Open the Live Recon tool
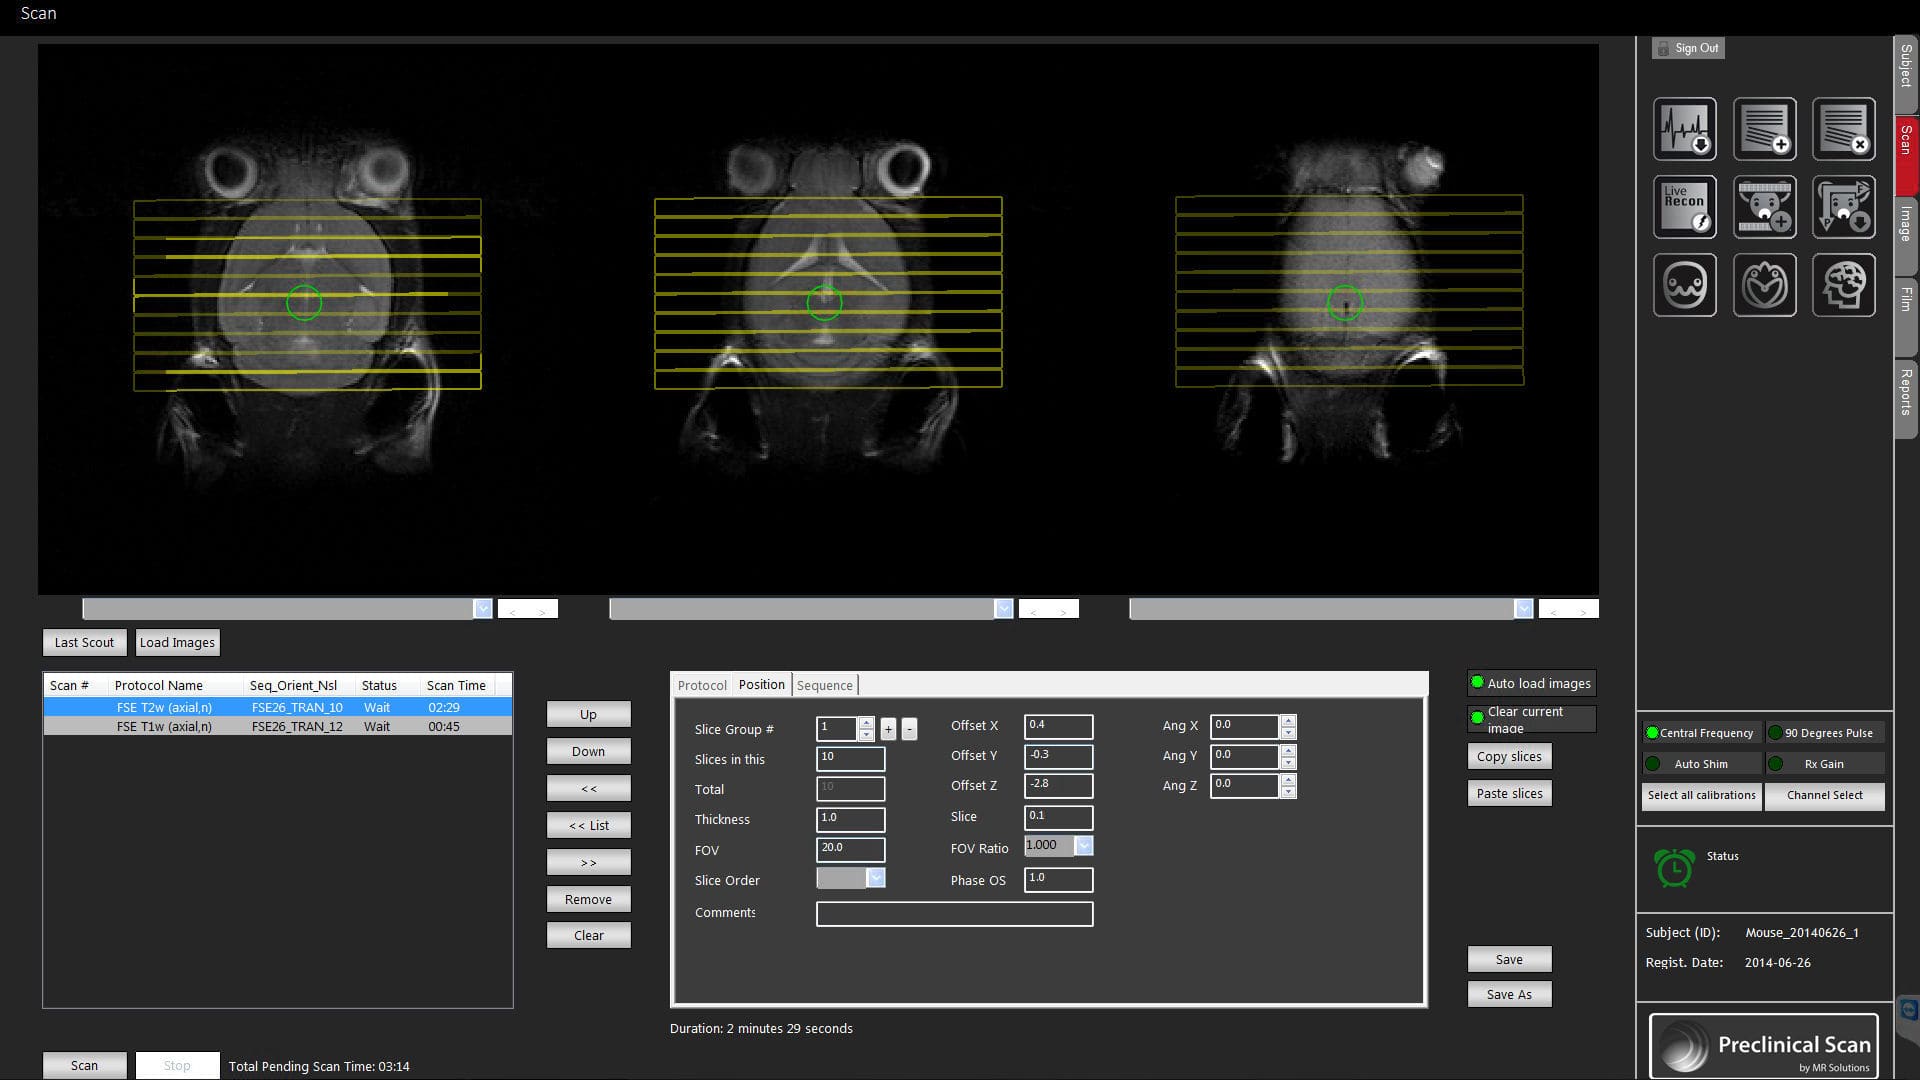Screen dimensions: 1920x1080 tap(1684, 207)
